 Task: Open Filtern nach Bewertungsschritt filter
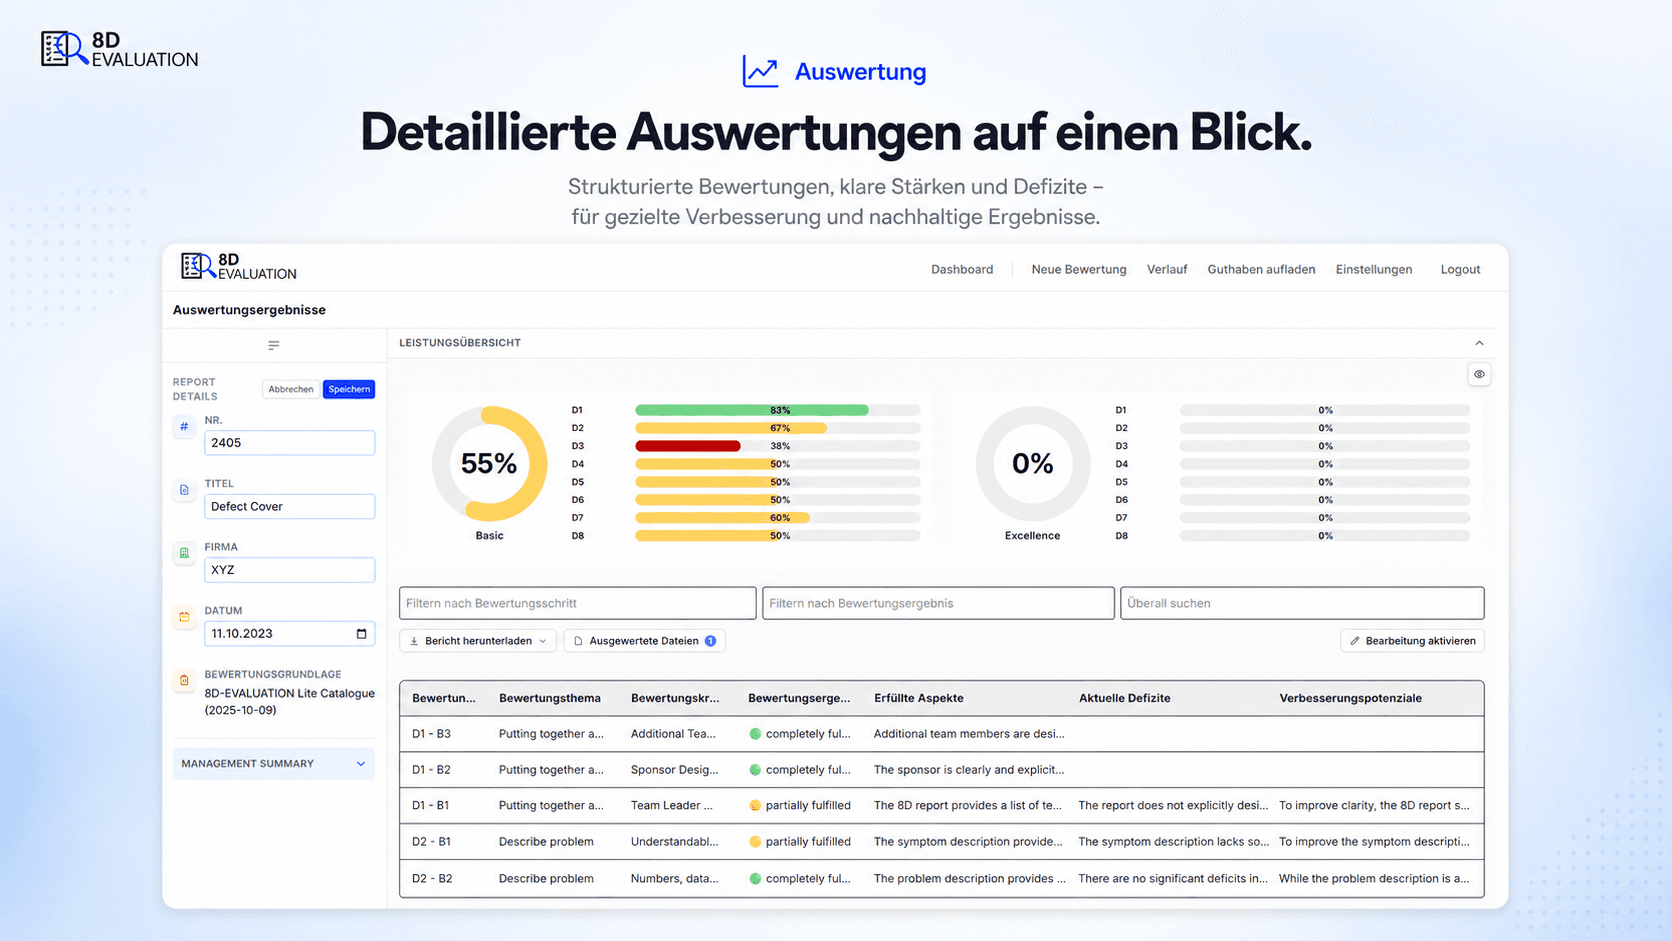[577, 603]
